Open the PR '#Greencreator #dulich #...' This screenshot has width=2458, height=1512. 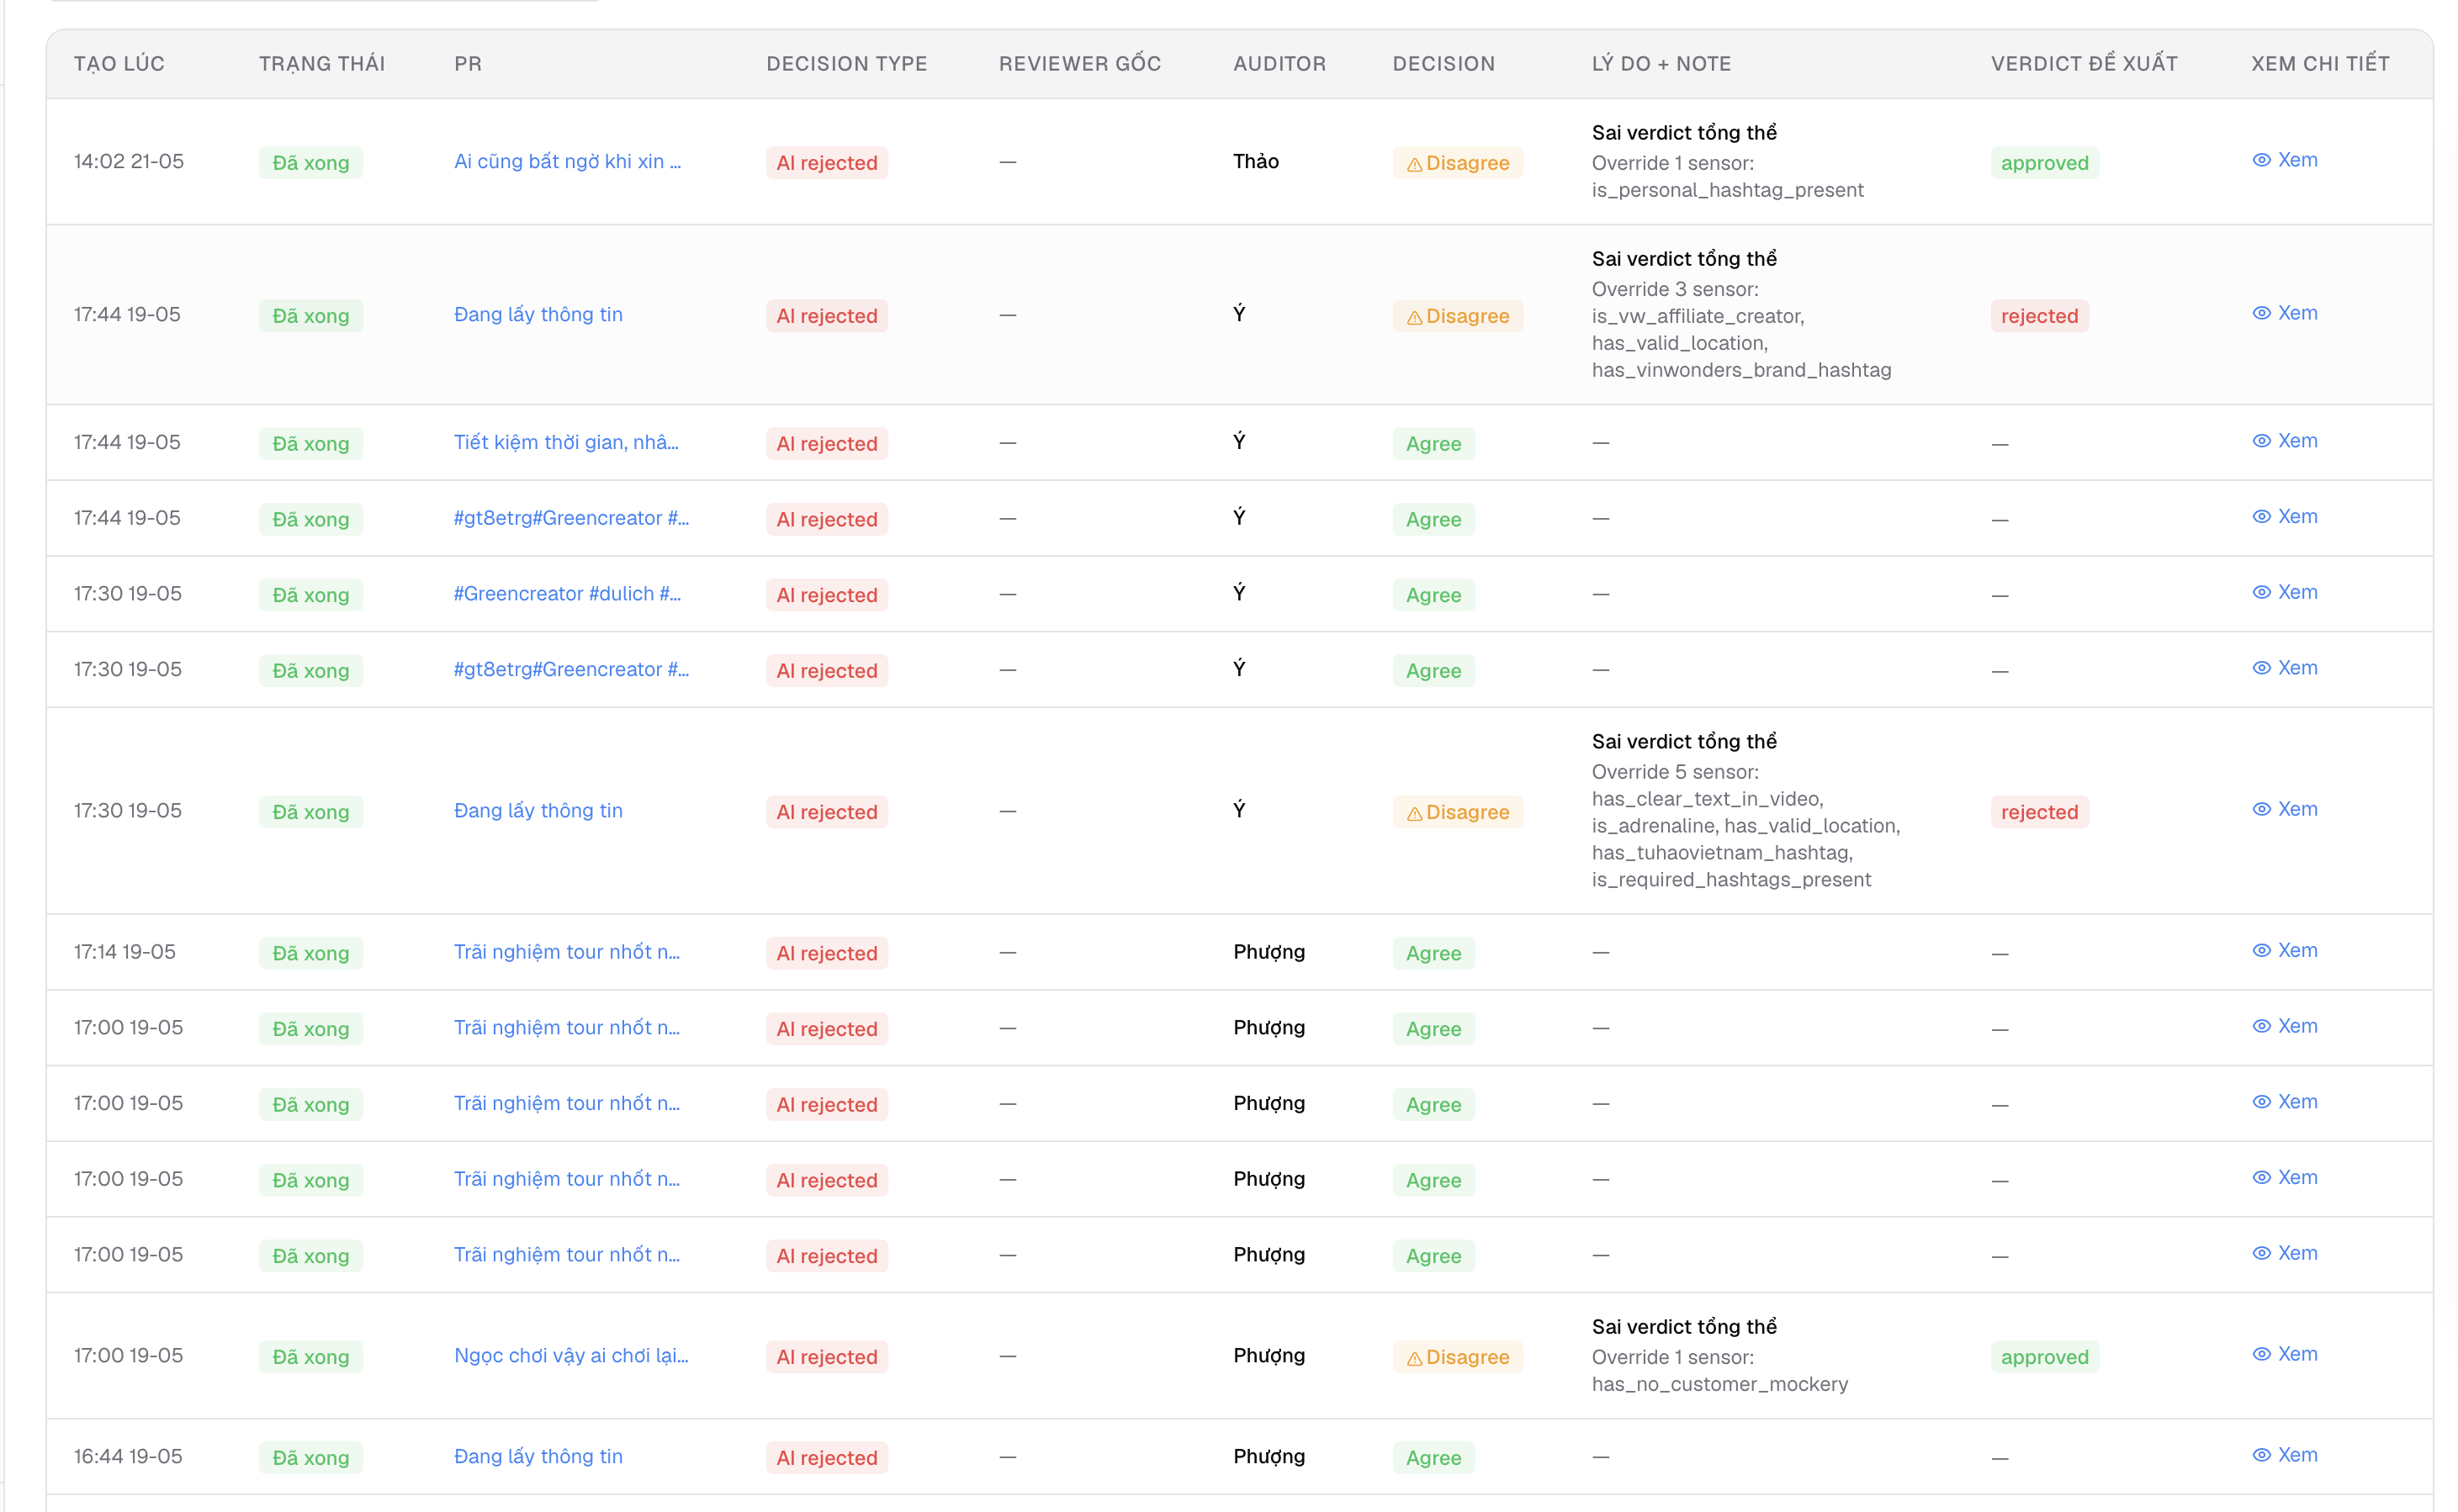coord(567,594)
